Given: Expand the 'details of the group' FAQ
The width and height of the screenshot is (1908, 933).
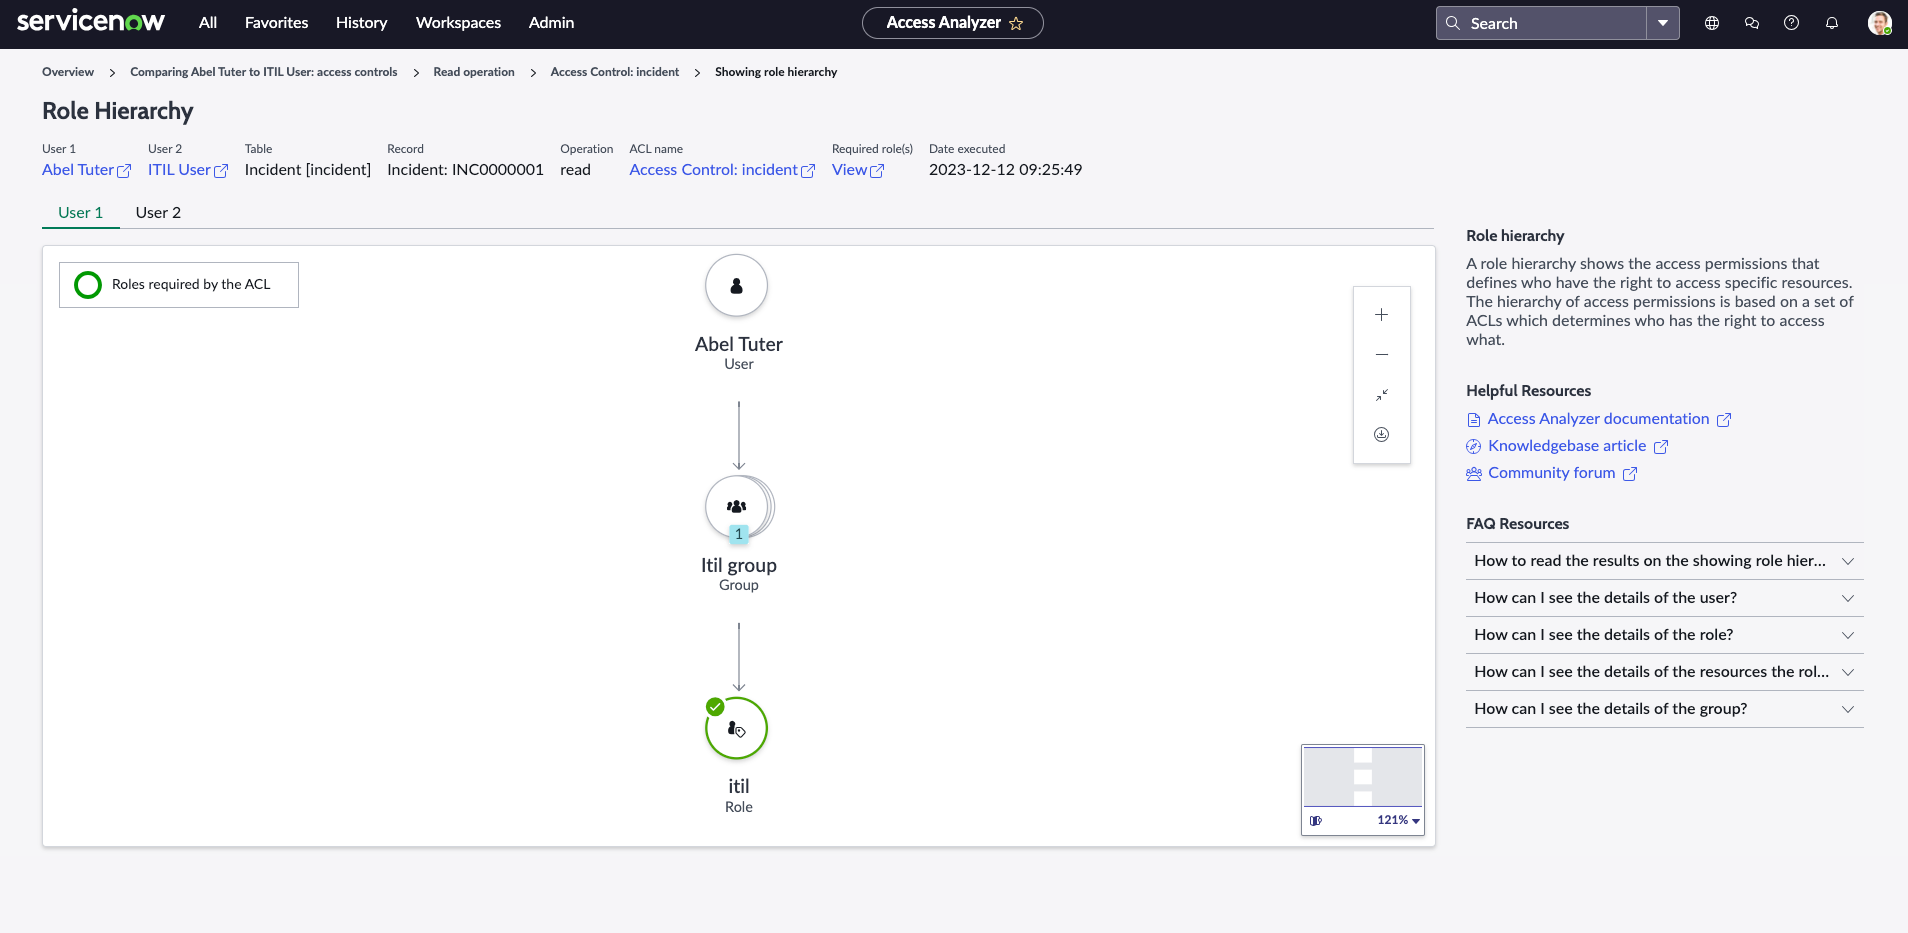Looking at the screenshot, I should 1665,709.
